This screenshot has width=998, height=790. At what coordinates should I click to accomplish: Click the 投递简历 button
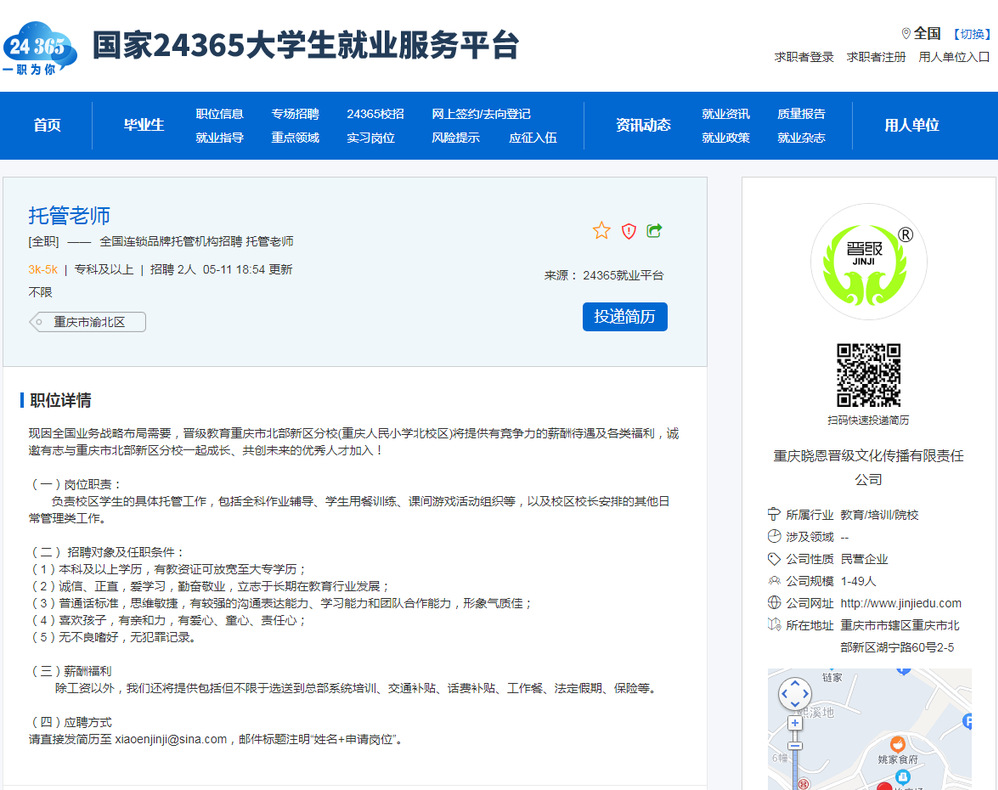click(624, 316)
